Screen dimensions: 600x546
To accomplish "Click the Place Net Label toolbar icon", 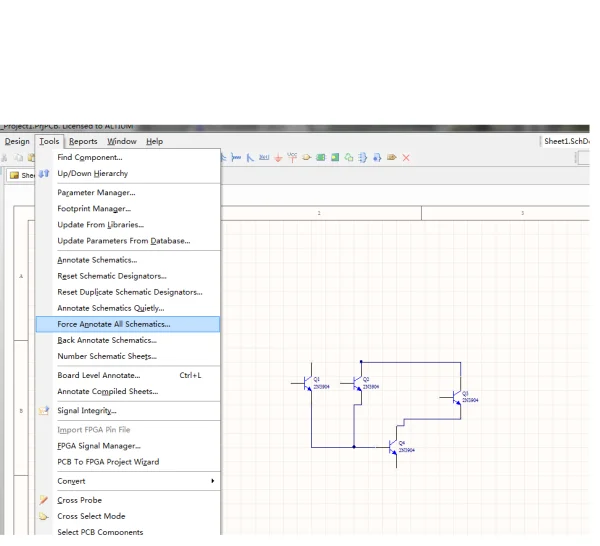I will (264, 157).
